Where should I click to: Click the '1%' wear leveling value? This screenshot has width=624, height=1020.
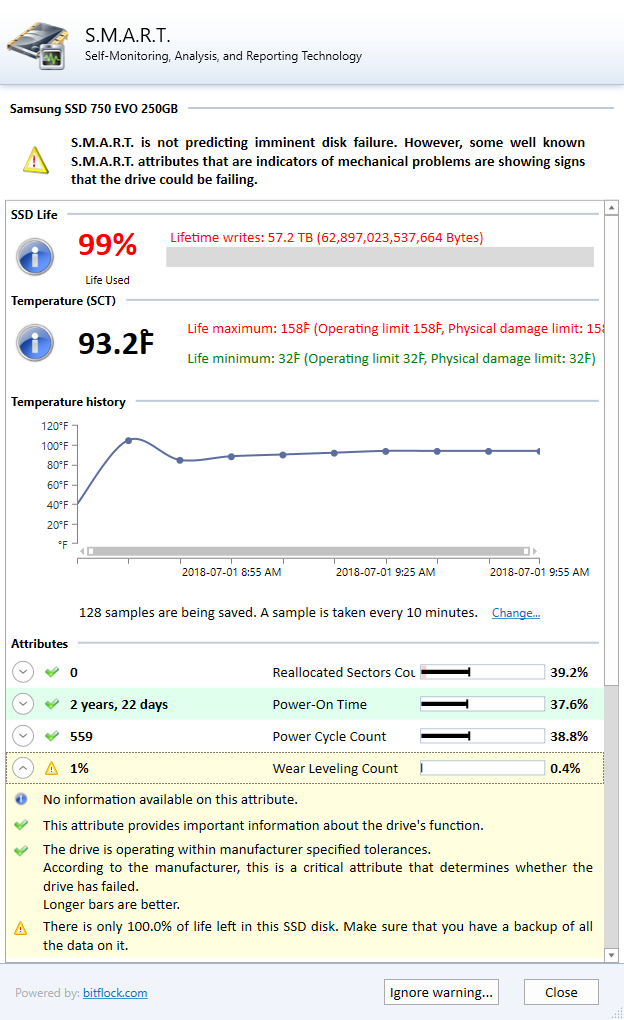point(79,768)
